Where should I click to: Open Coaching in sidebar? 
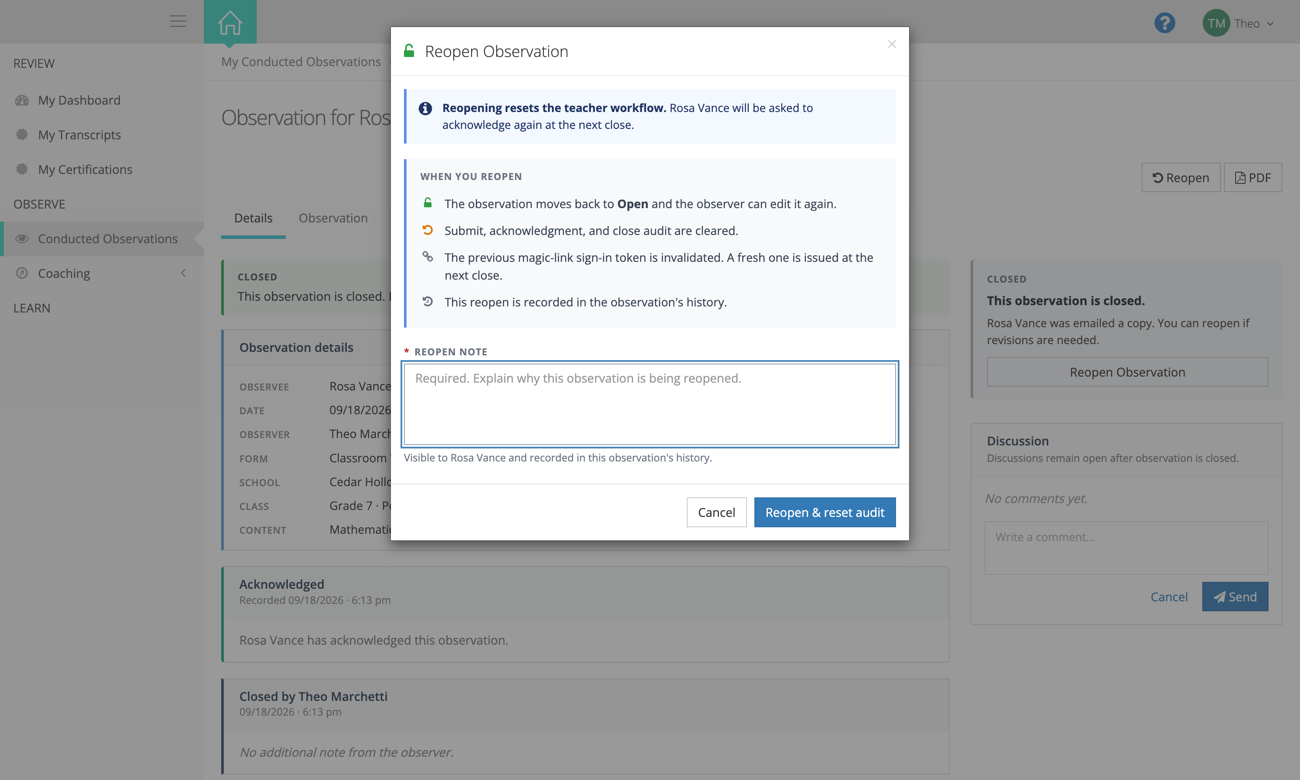(x=64, y=273)
